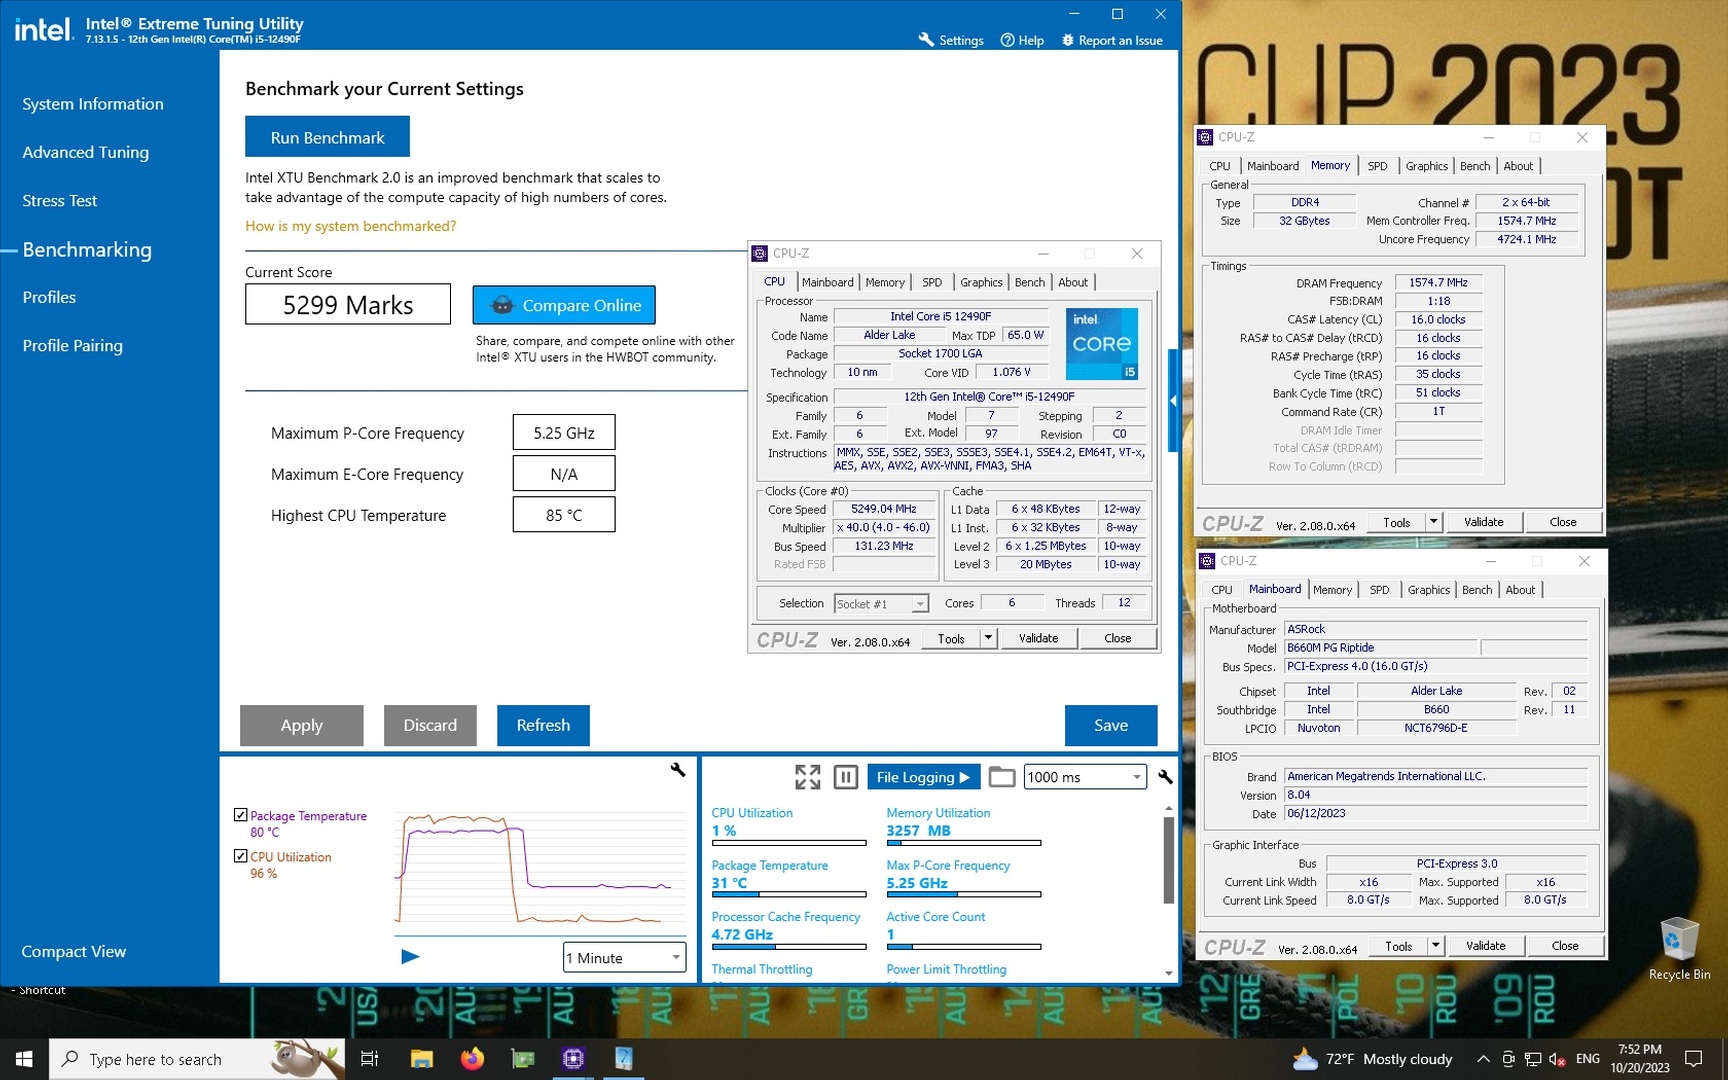This screenshot has width=1728, height=1080.
Task: Open the Help menu in XTU
Action: tap(1022, 40)
